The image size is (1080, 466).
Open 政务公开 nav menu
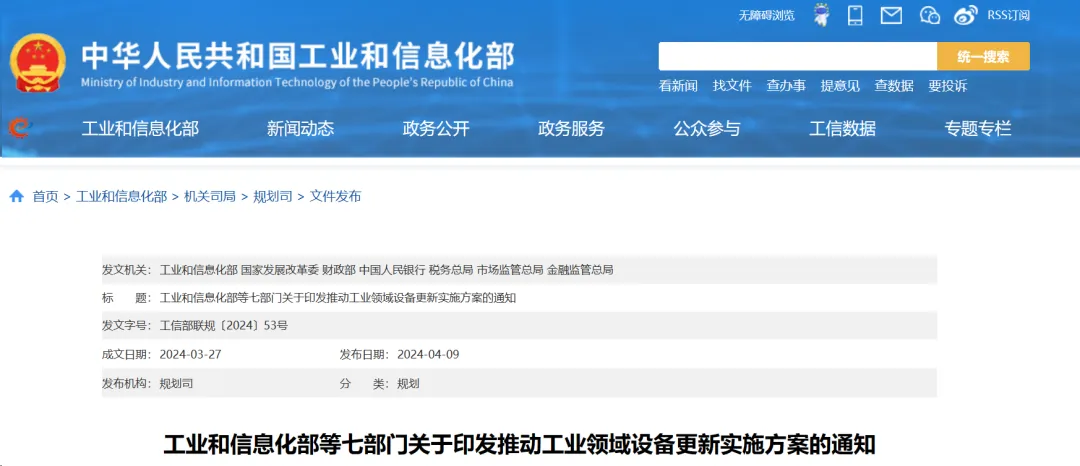point(436,128)
